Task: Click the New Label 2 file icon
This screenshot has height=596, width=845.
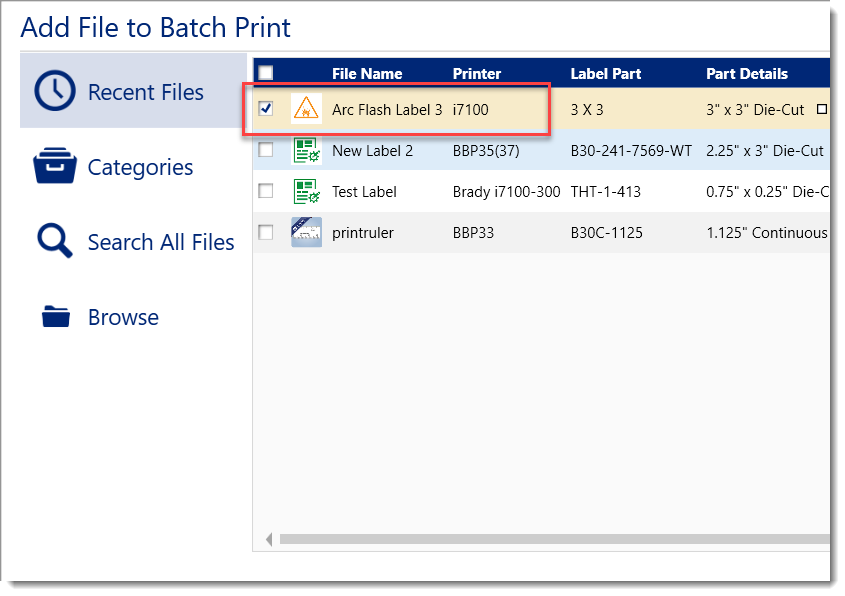Action: click(x=306, y=151)
